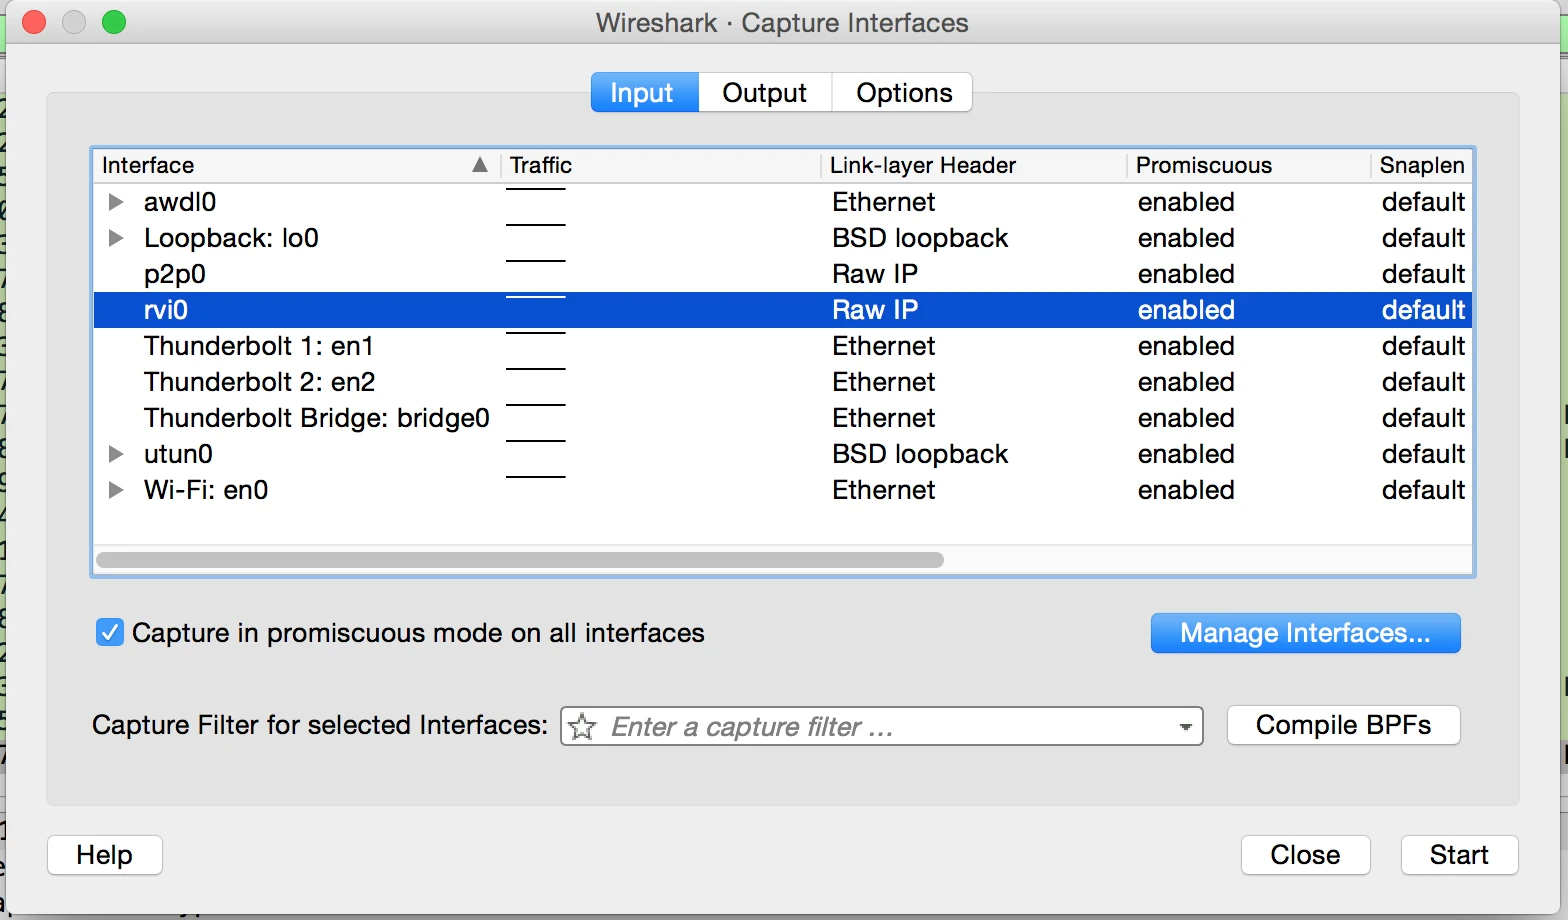Click the Manage Interfaces button
1568x920 pixels.
[1305, 633]
